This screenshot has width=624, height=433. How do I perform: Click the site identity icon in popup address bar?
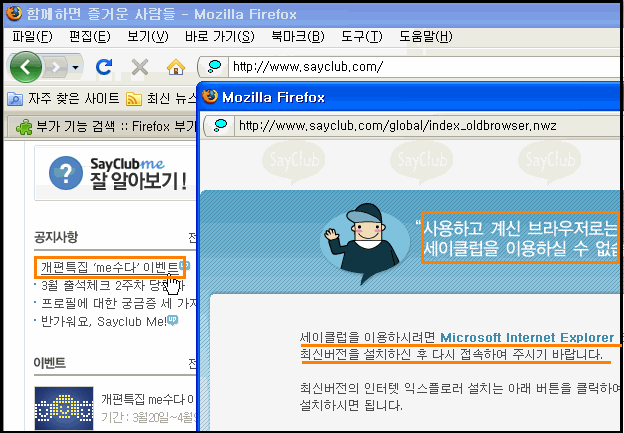[x=219, y=126]
